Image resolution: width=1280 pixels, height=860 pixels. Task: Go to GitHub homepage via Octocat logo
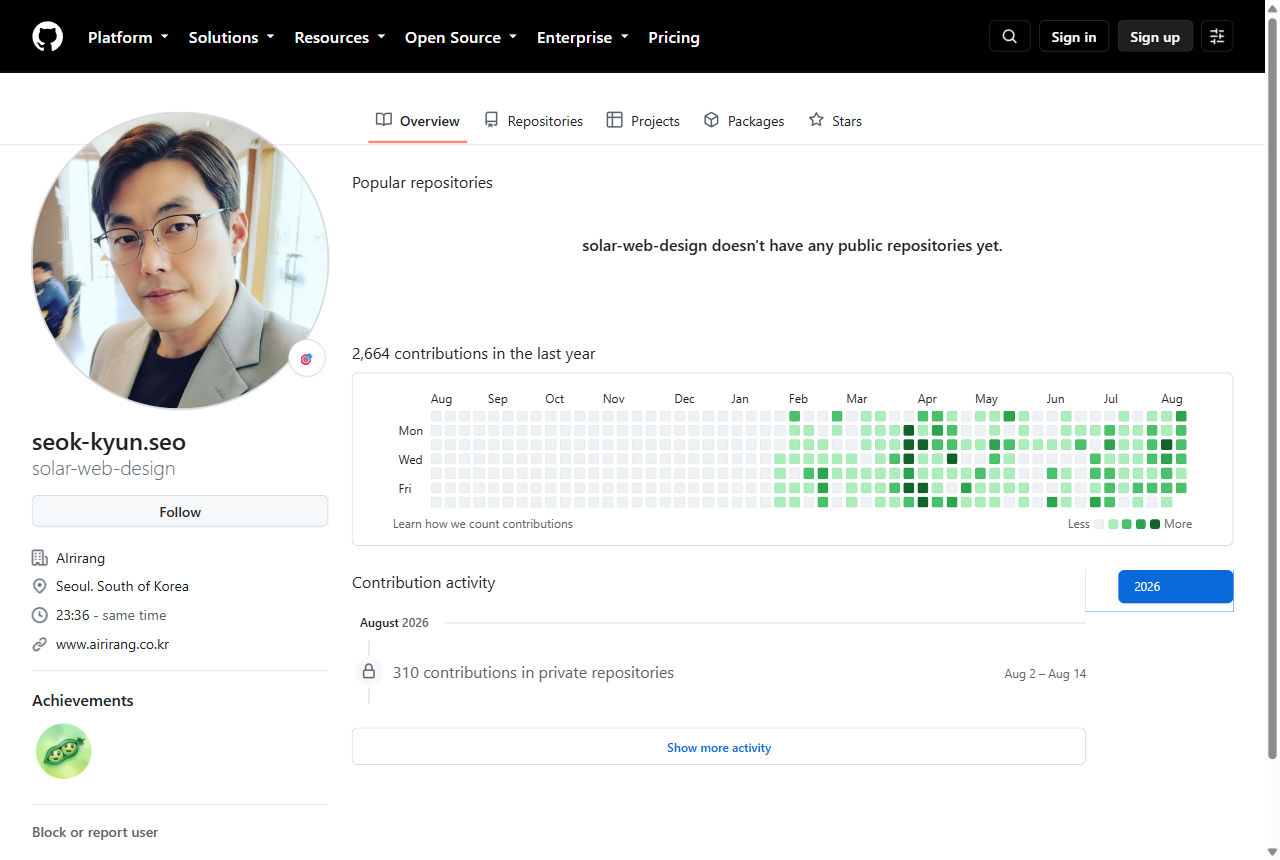47,37
